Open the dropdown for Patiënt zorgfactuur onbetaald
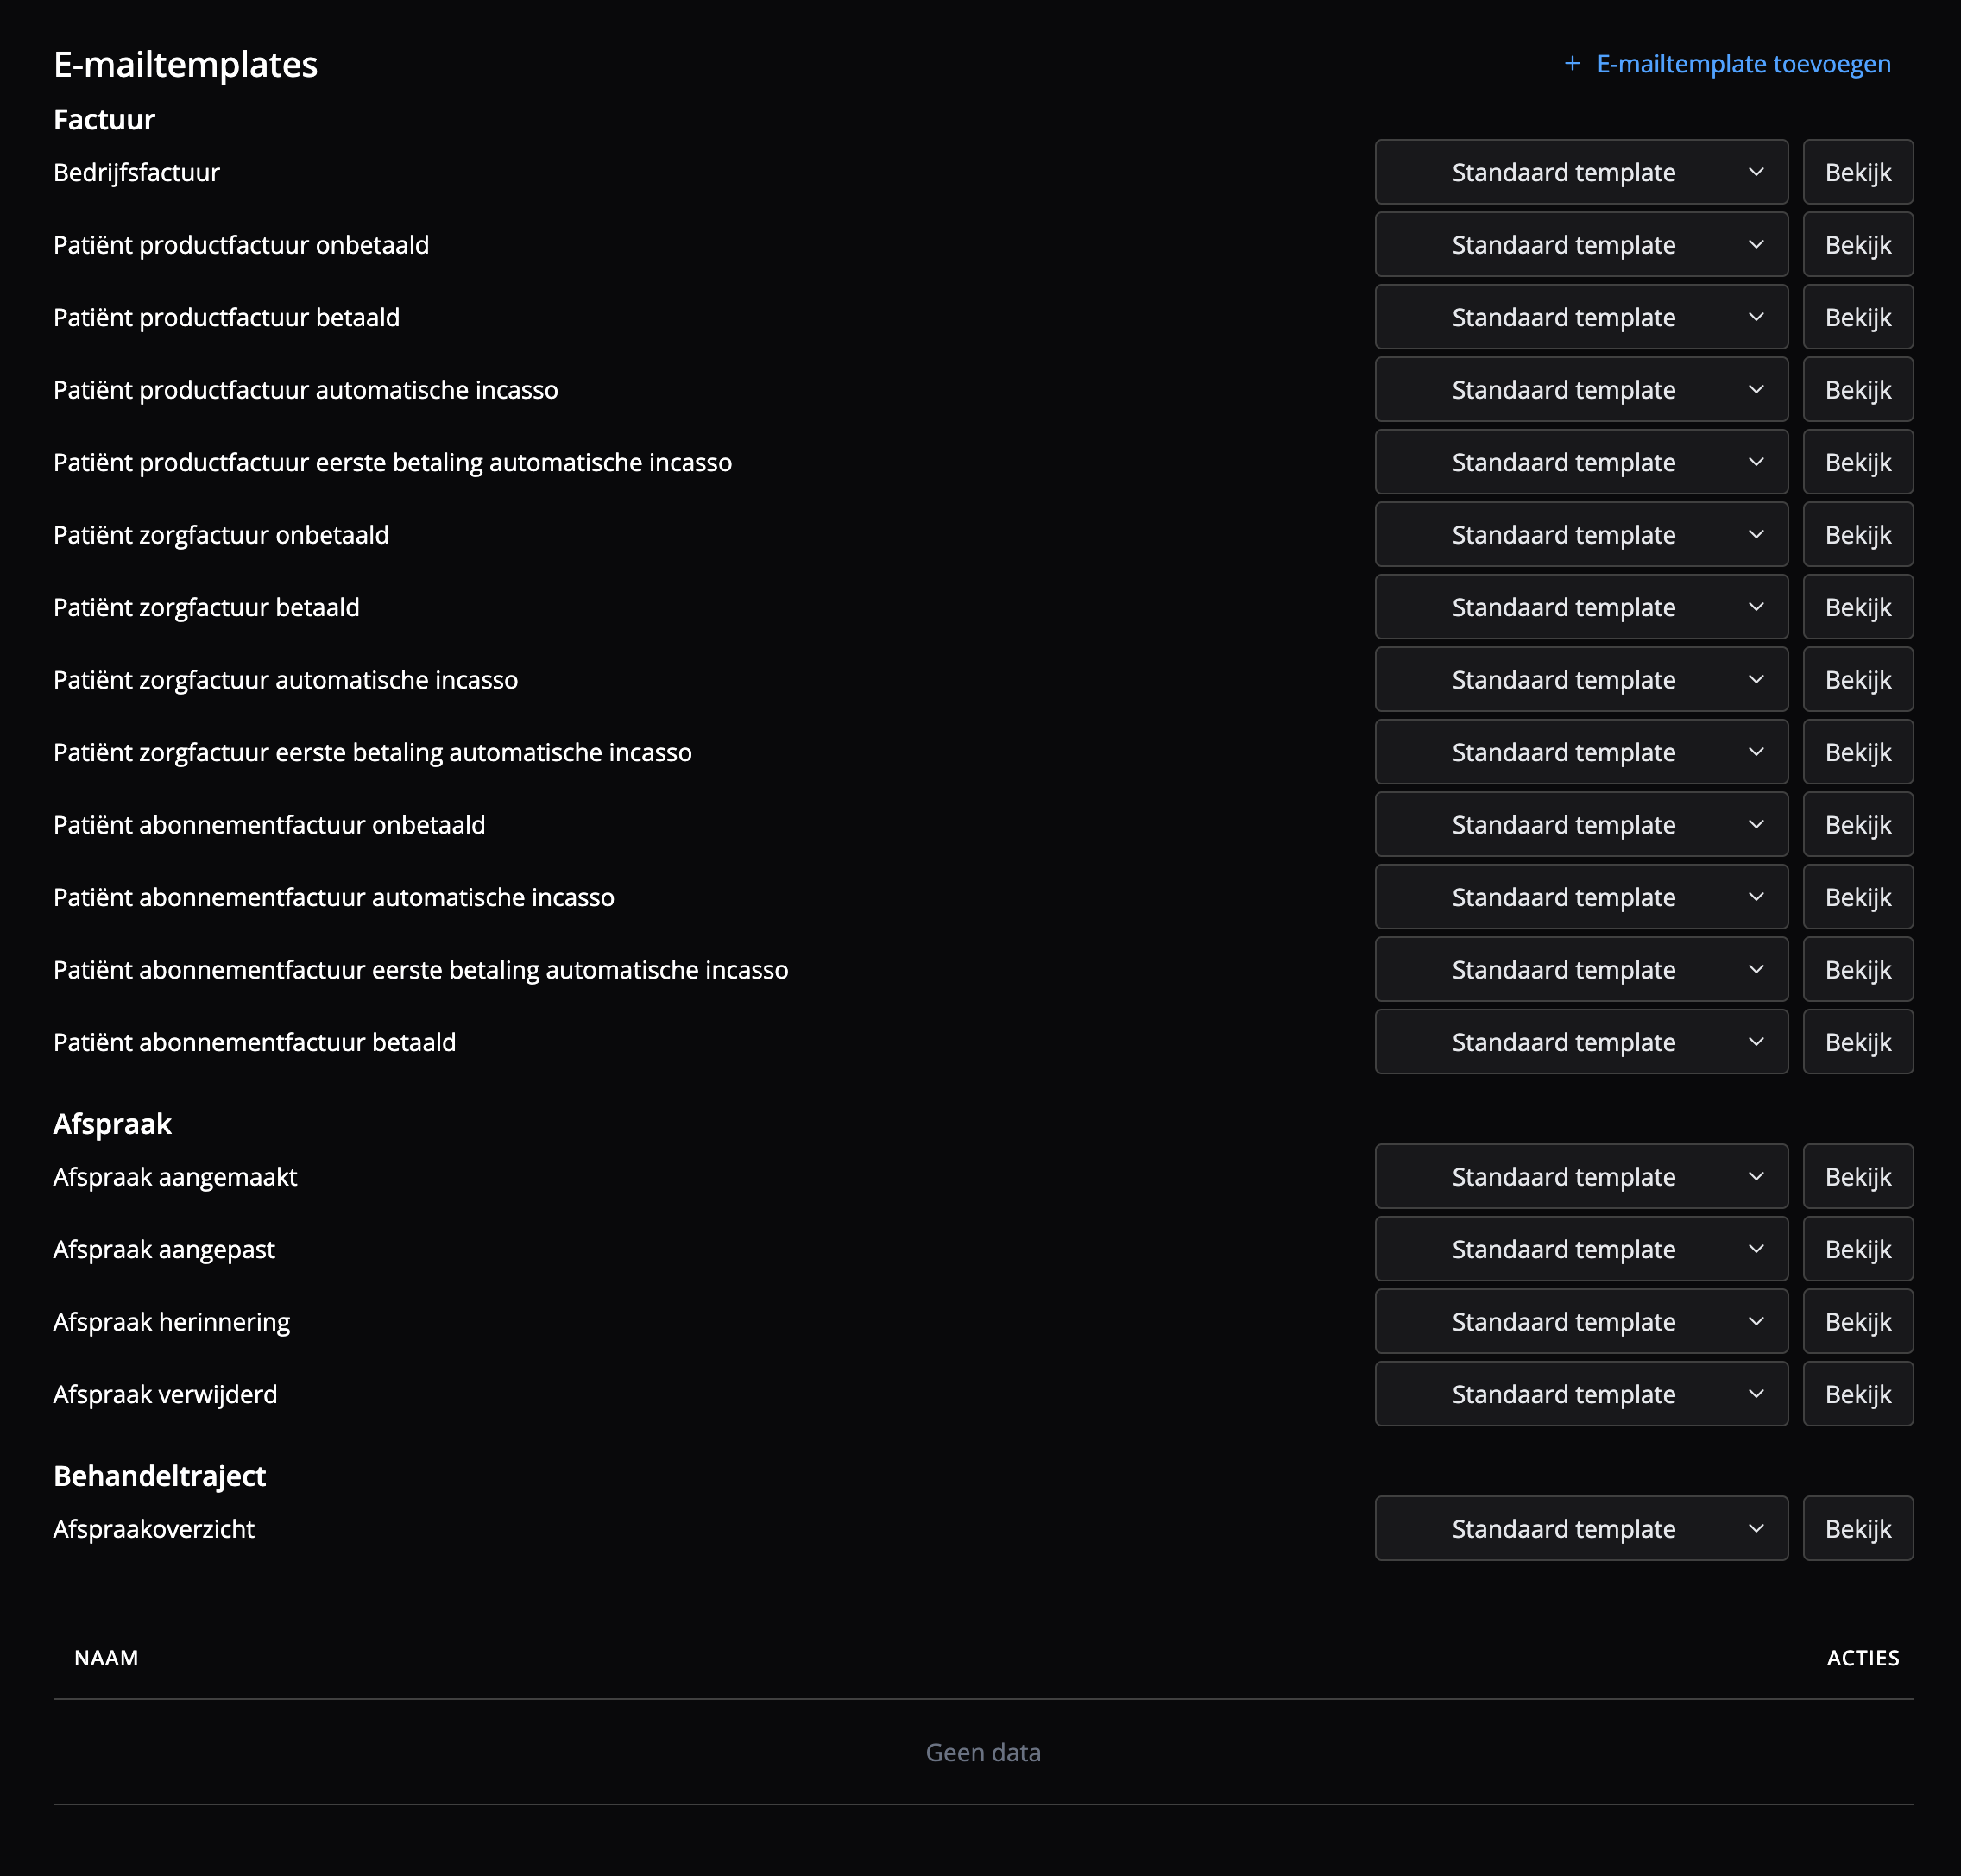 coord(1580,535)
